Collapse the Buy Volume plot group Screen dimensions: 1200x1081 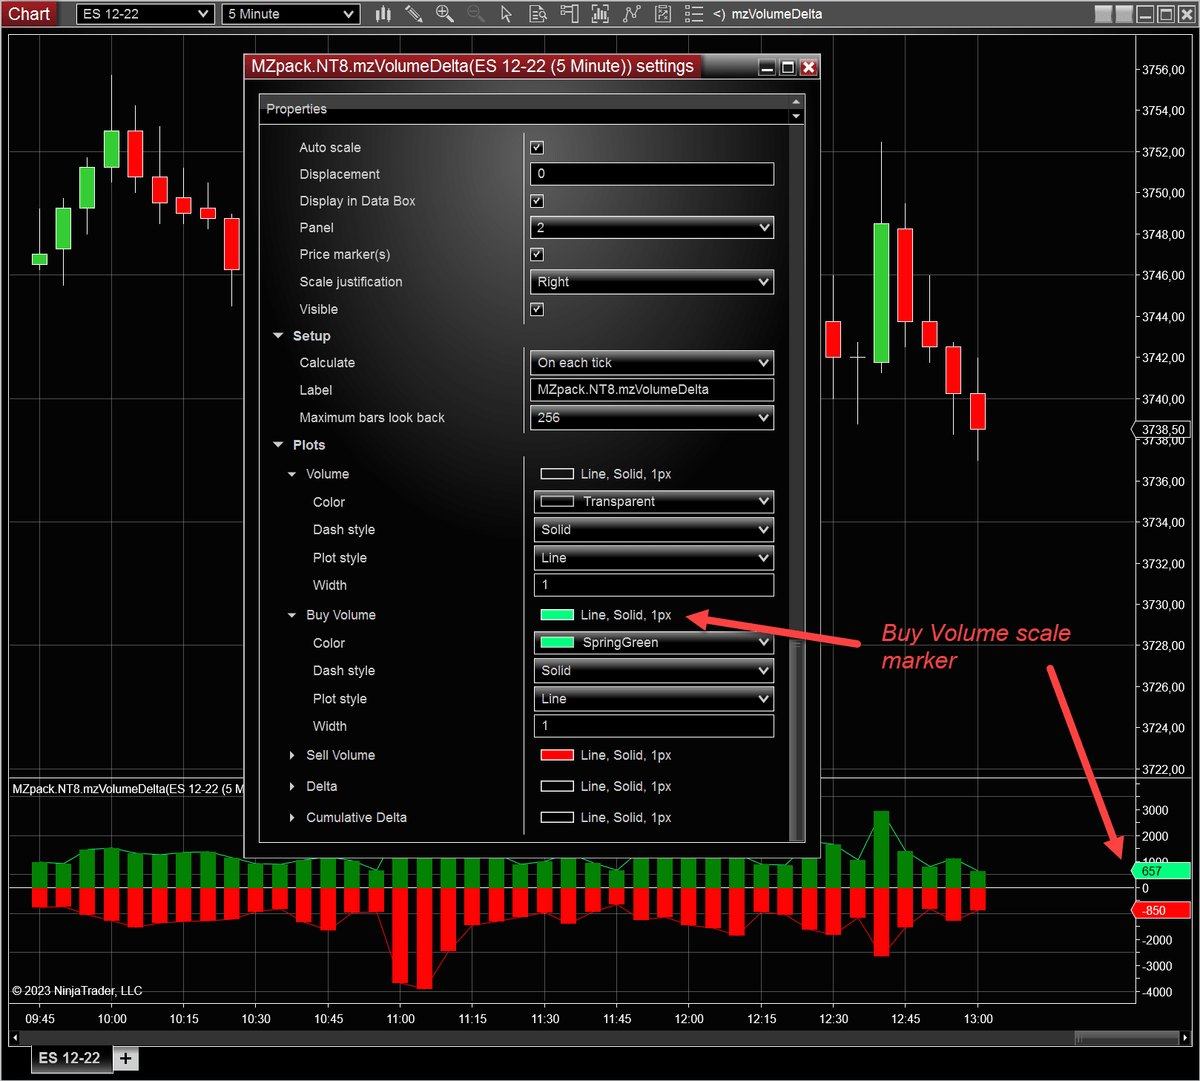pyautogui.click(x=292, y=615)
